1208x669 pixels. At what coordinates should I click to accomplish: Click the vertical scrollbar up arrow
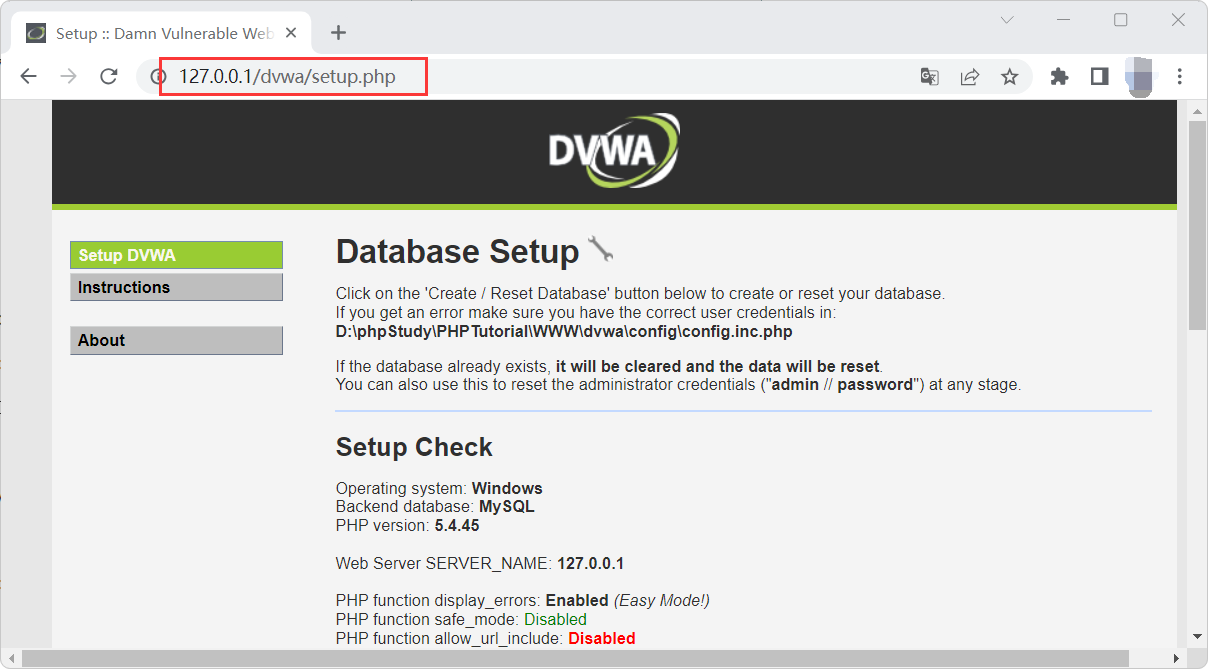(x=1197, y=109)
